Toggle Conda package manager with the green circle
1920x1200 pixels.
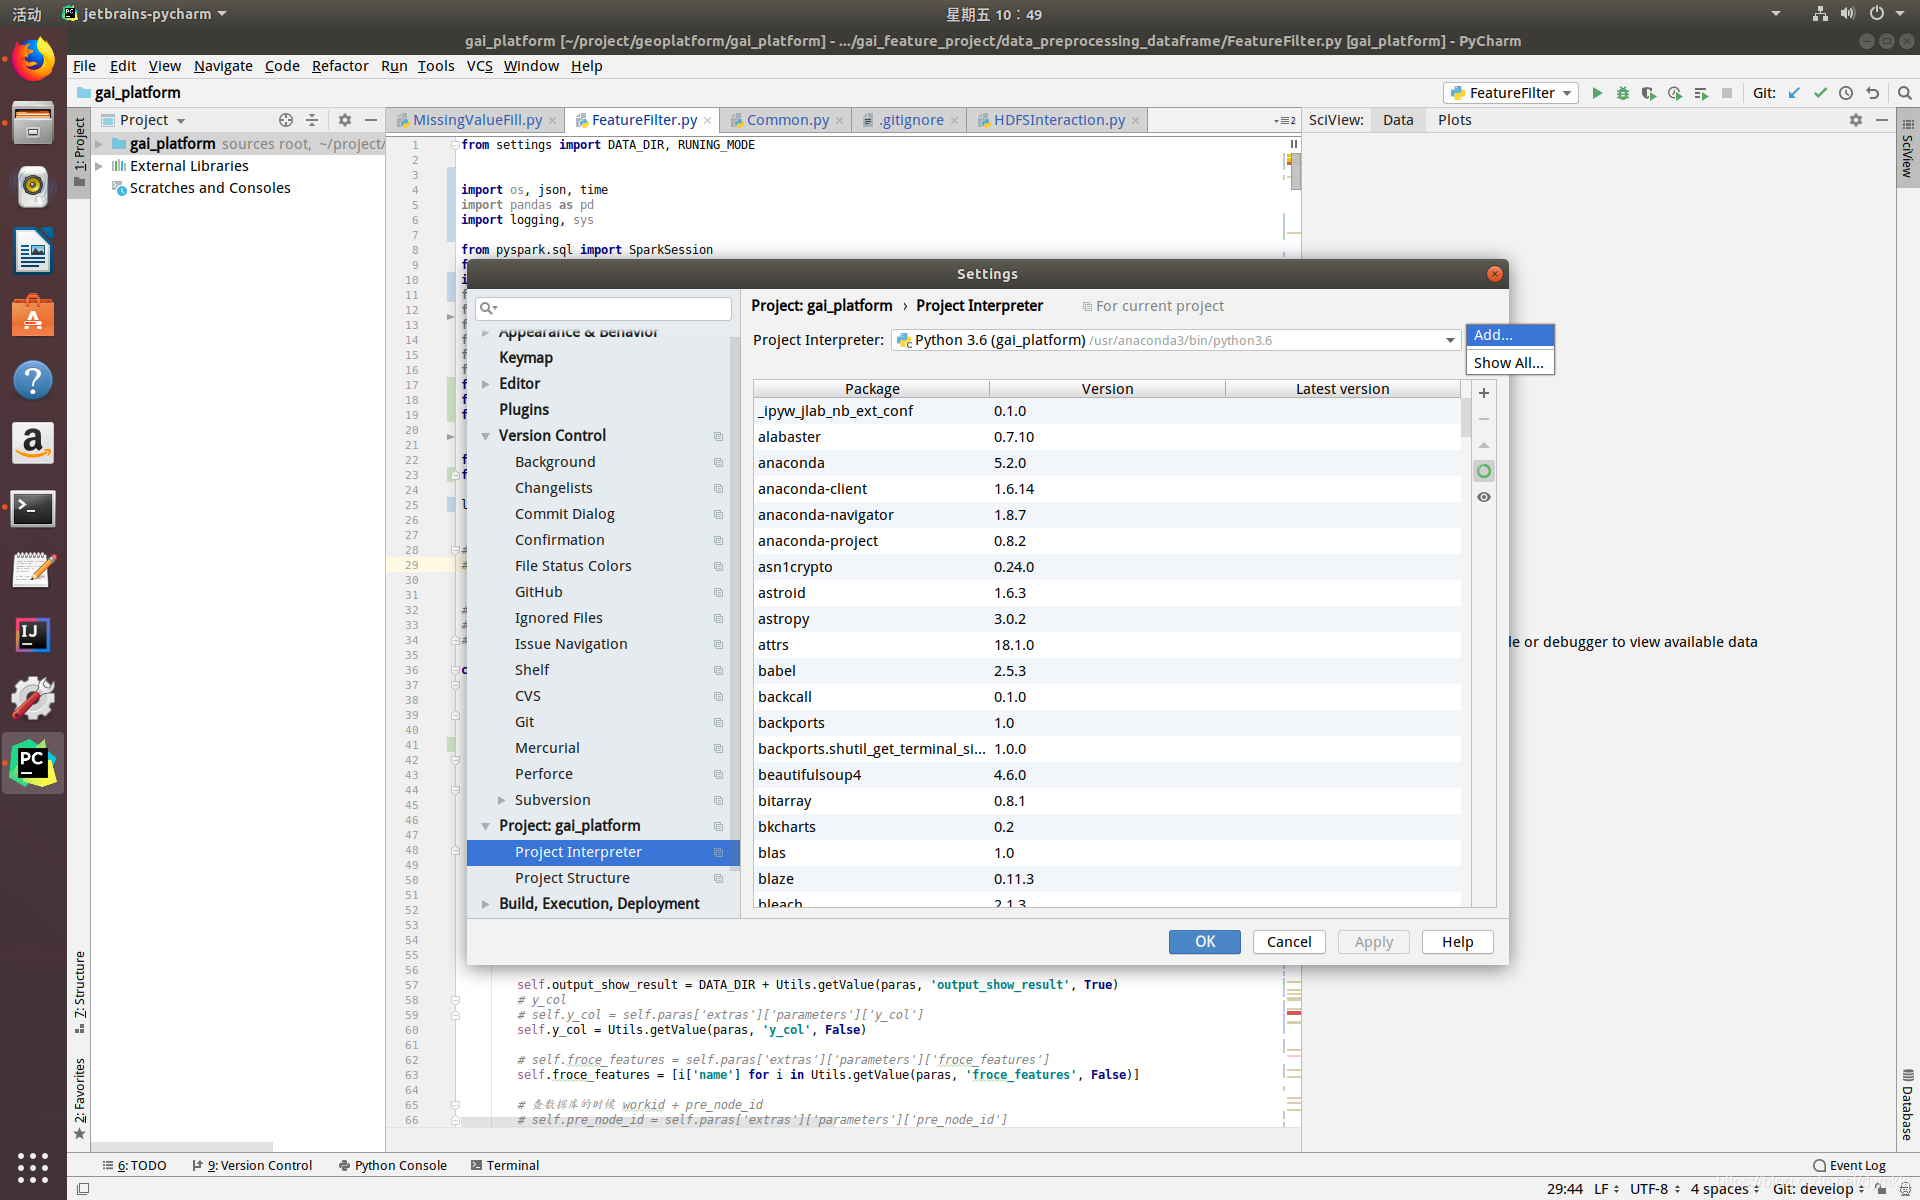pos(1484,471)
